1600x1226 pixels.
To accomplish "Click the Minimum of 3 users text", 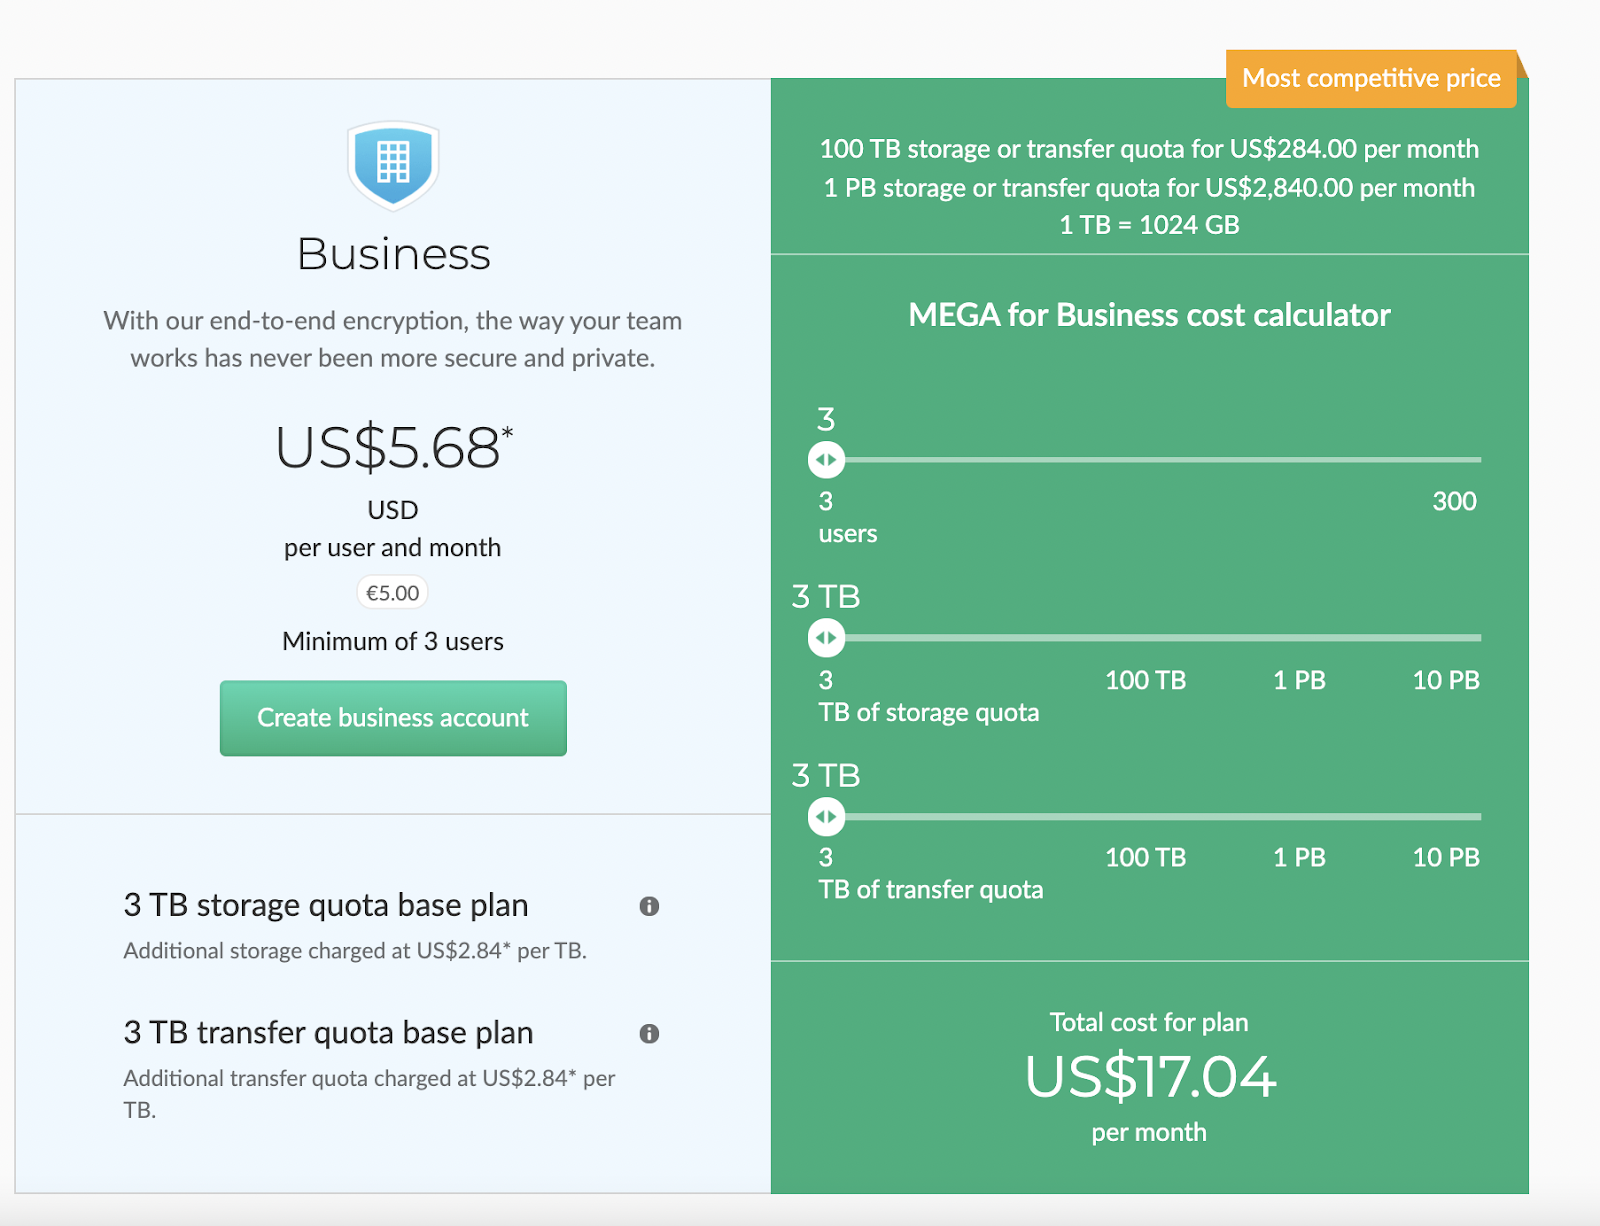I will coord(393,641).
